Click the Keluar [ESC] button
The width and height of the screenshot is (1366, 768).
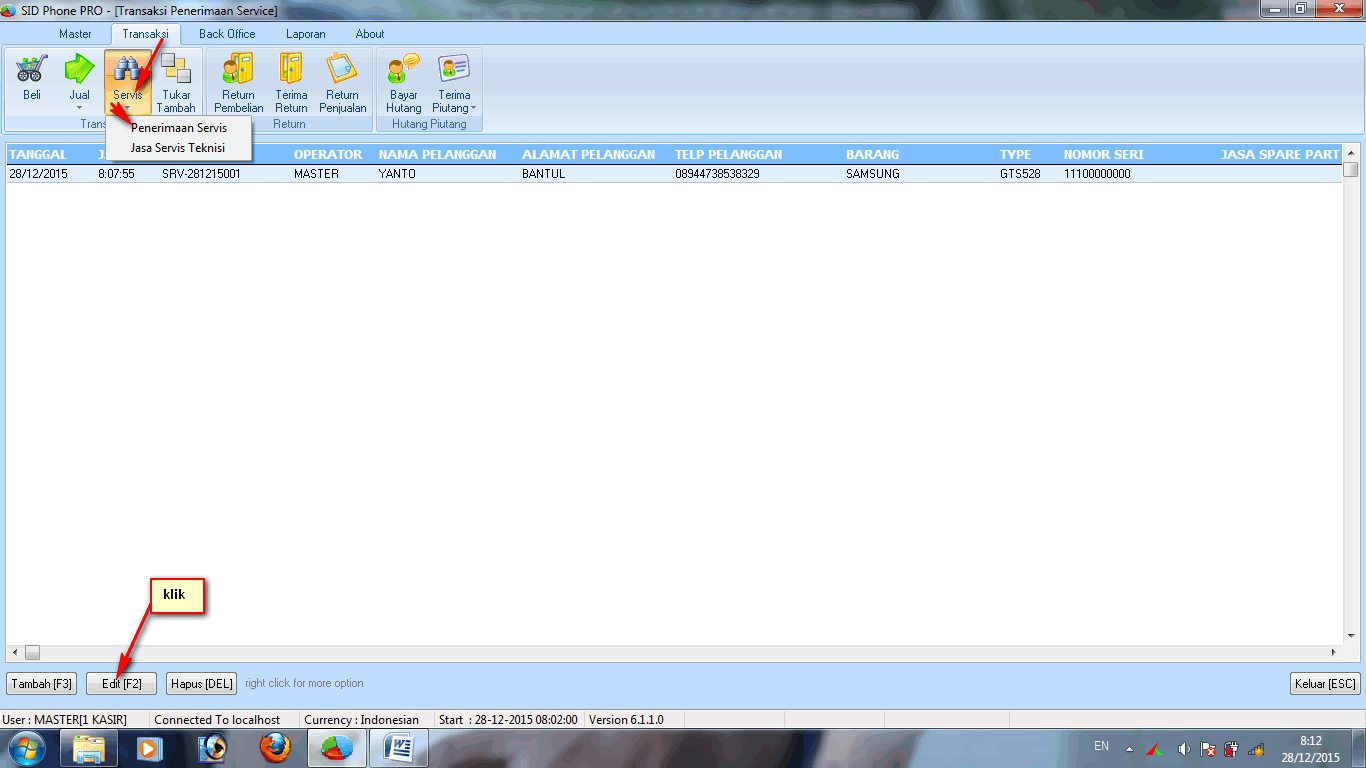point(1325,684)
